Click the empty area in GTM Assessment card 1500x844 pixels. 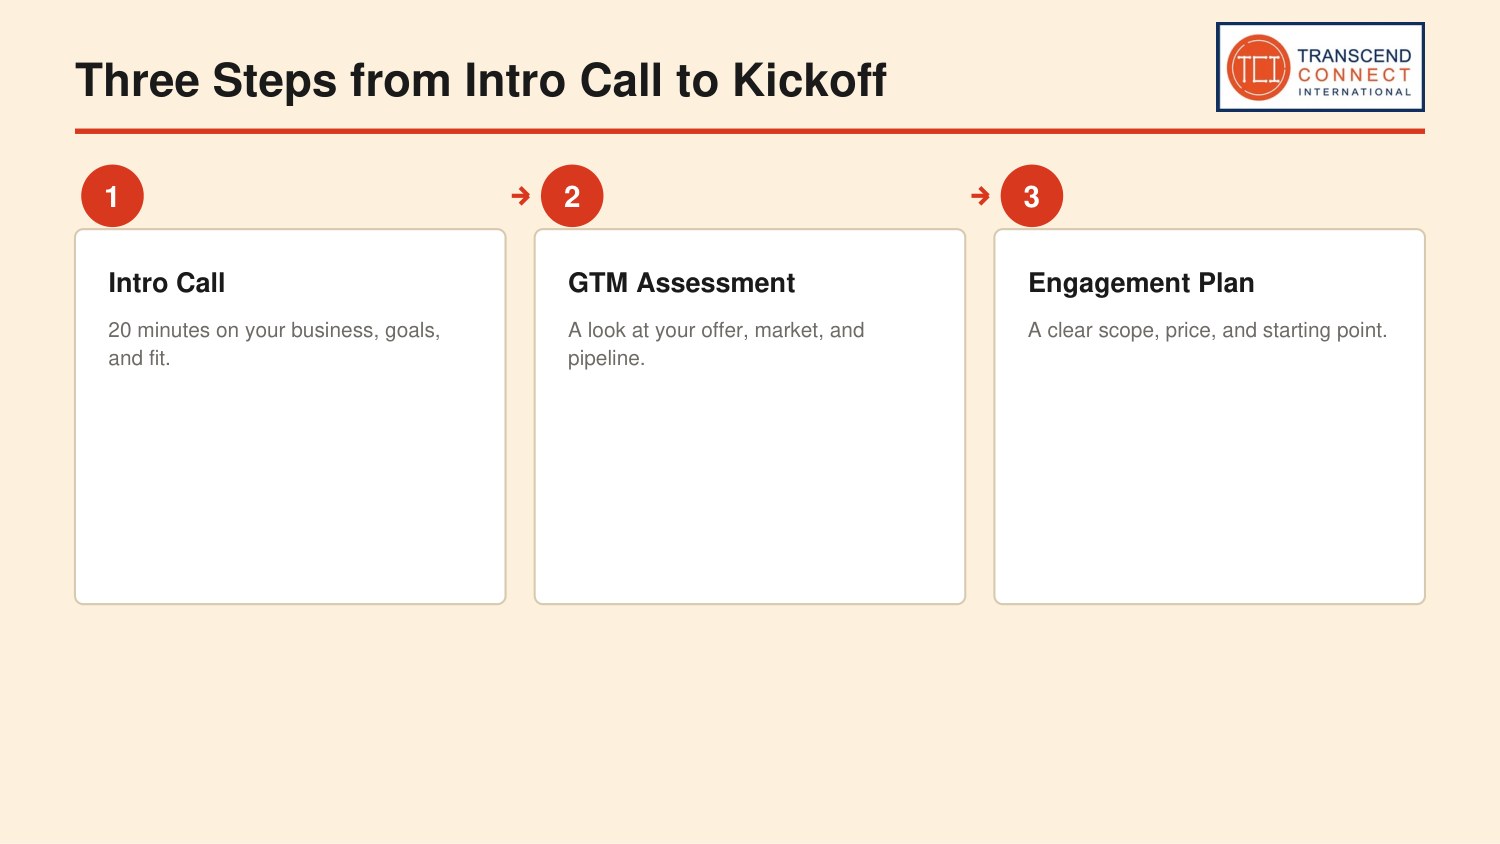point(750,485)
